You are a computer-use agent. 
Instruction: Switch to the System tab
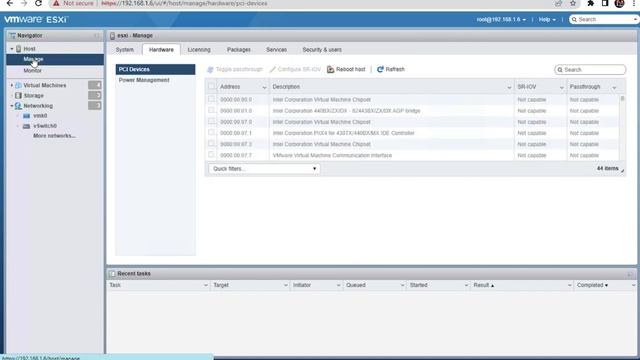click(124, 49)
